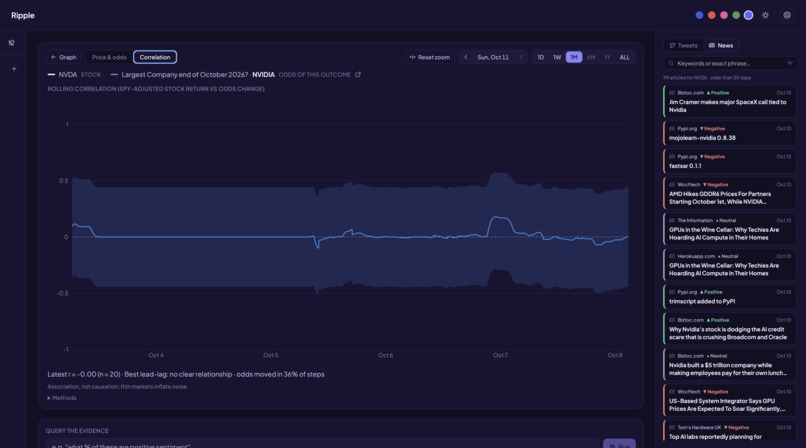Viewport: 806px width, 448px height.
Task: Select the ALL time range
Action: (625, 57)
